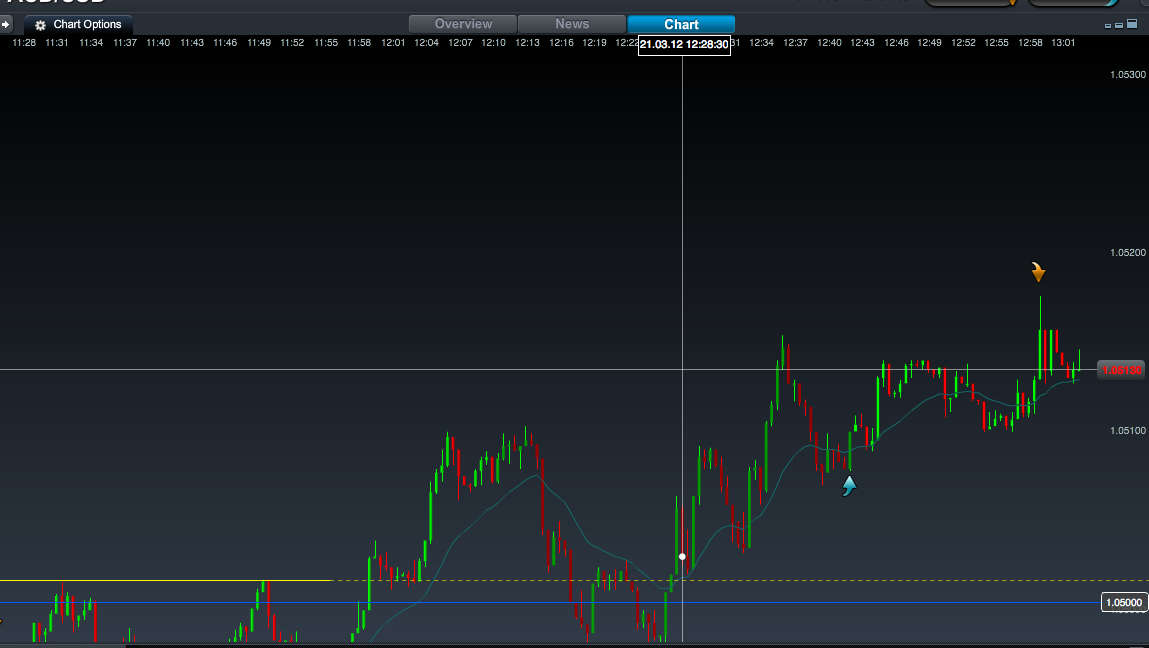1149x648 pixels.
Task: Click the 12:10 time axis label
Action: pos(493,43)
